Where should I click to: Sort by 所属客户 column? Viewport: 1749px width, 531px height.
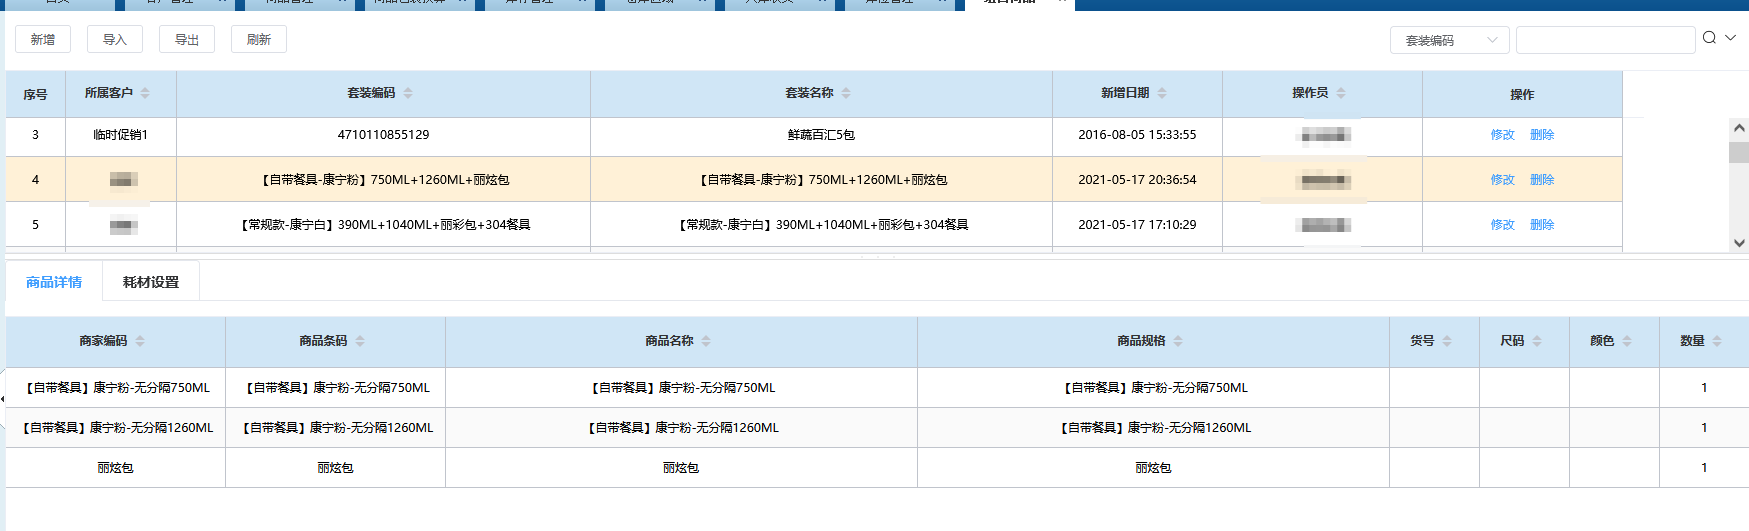(145, 93)
